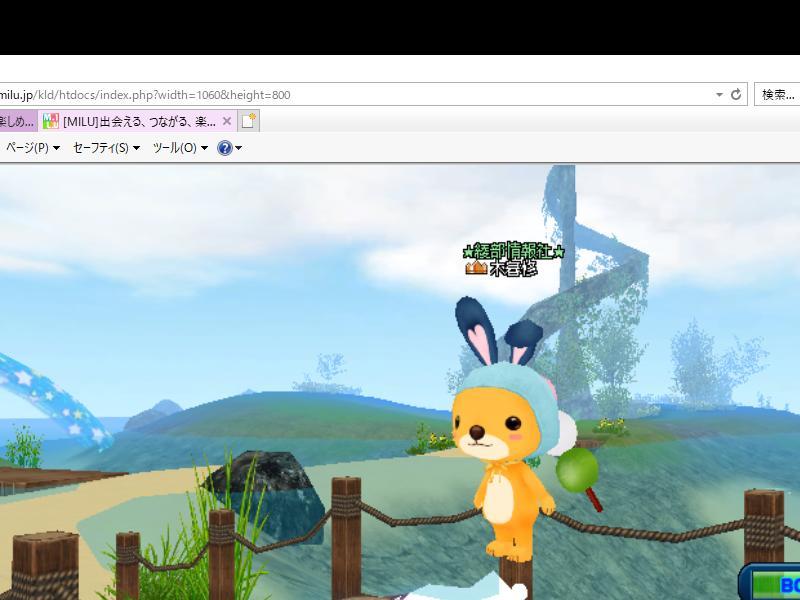Screen dimensions: 800x600
Task: Click the blue help question-mark icon
Action: [x=225, y=148]
